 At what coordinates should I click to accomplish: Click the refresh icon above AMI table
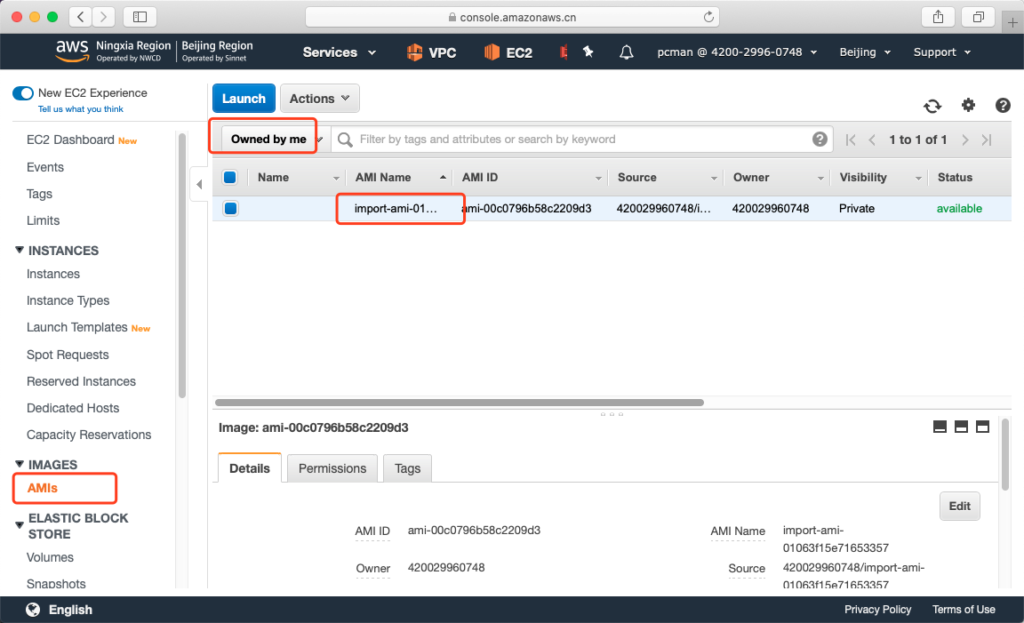[932, 106]
